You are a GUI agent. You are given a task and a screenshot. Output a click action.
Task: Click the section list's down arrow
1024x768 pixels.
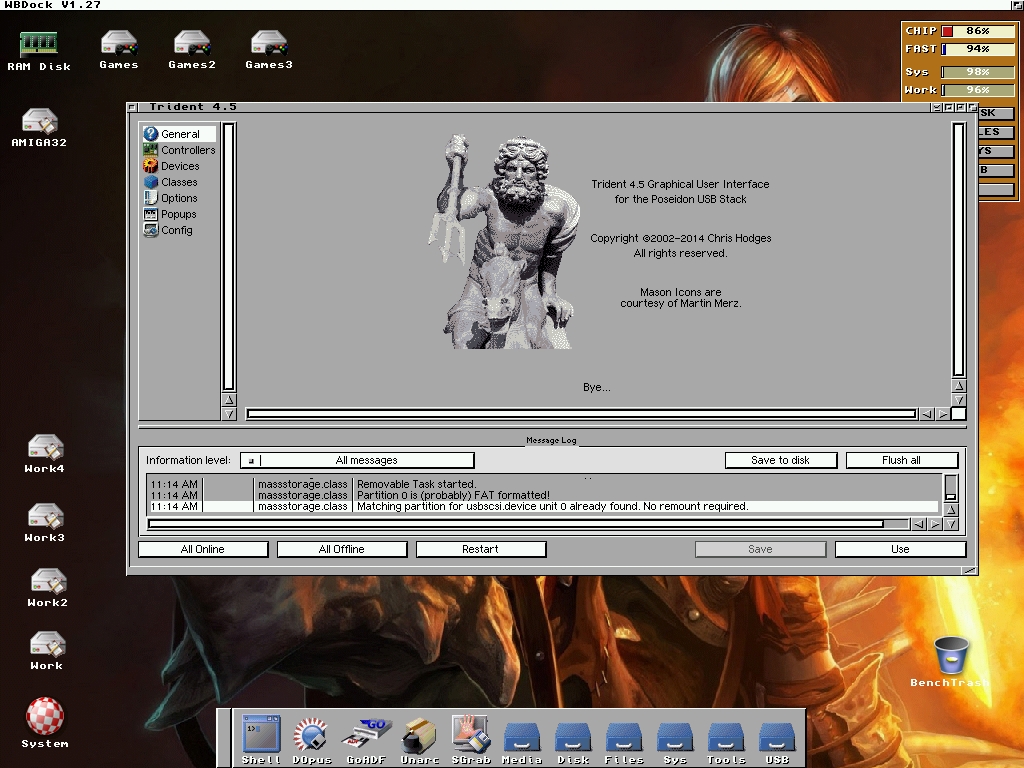(229, 413)
